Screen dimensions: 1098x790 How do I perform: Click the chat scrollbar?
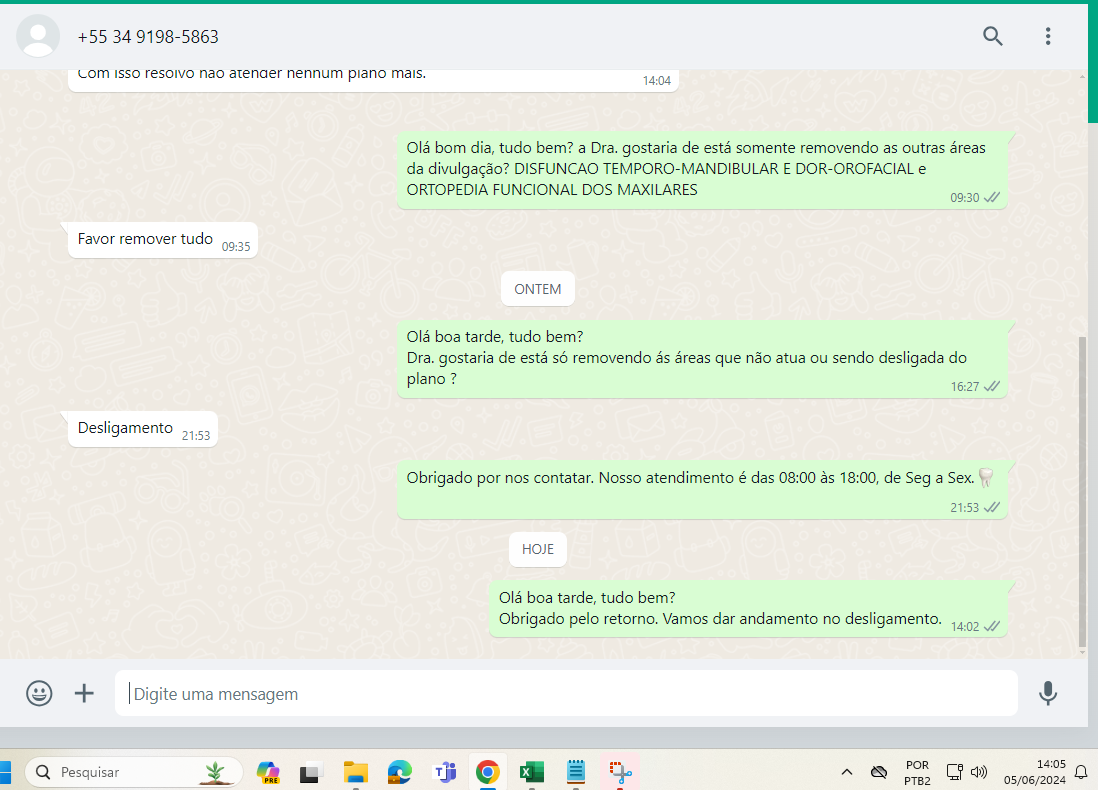coord(1081,490)
